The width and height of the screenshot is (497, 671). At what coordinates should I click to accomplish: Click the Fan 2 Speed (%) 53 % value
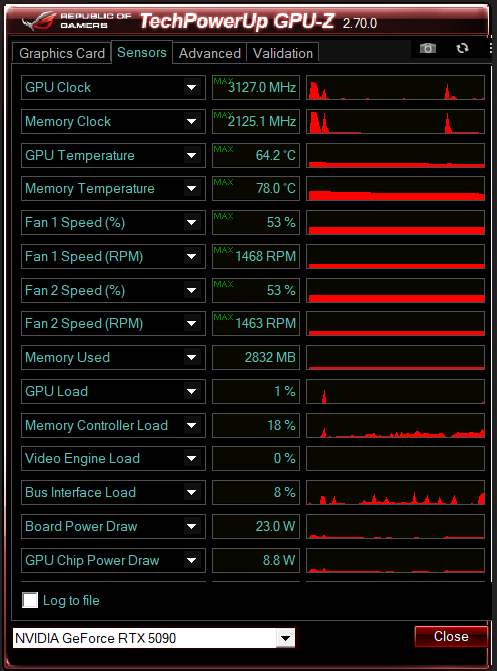click(256, 290)
